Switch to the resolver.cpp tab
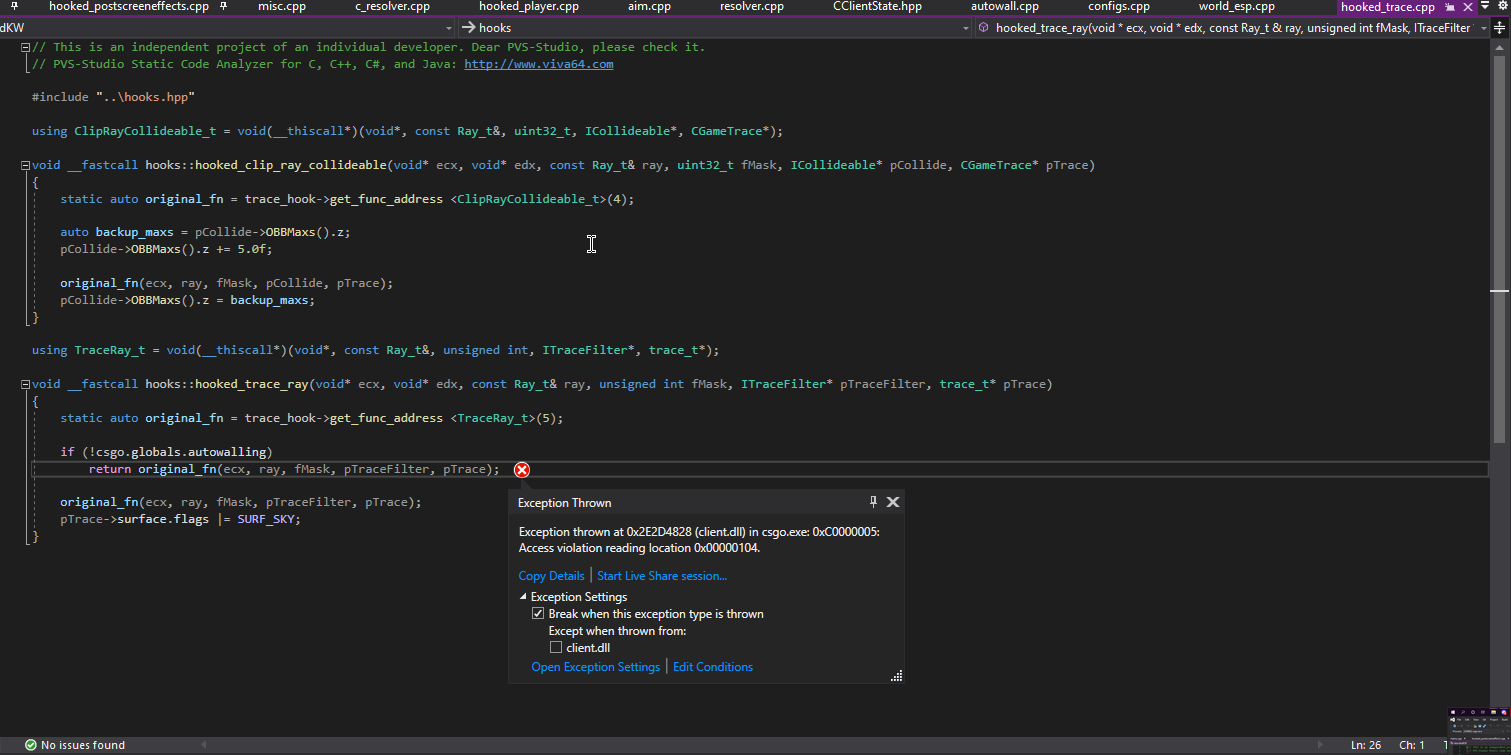Image resolution: width=1511 pixels, height=755 pixels. (x=751, y=7)
